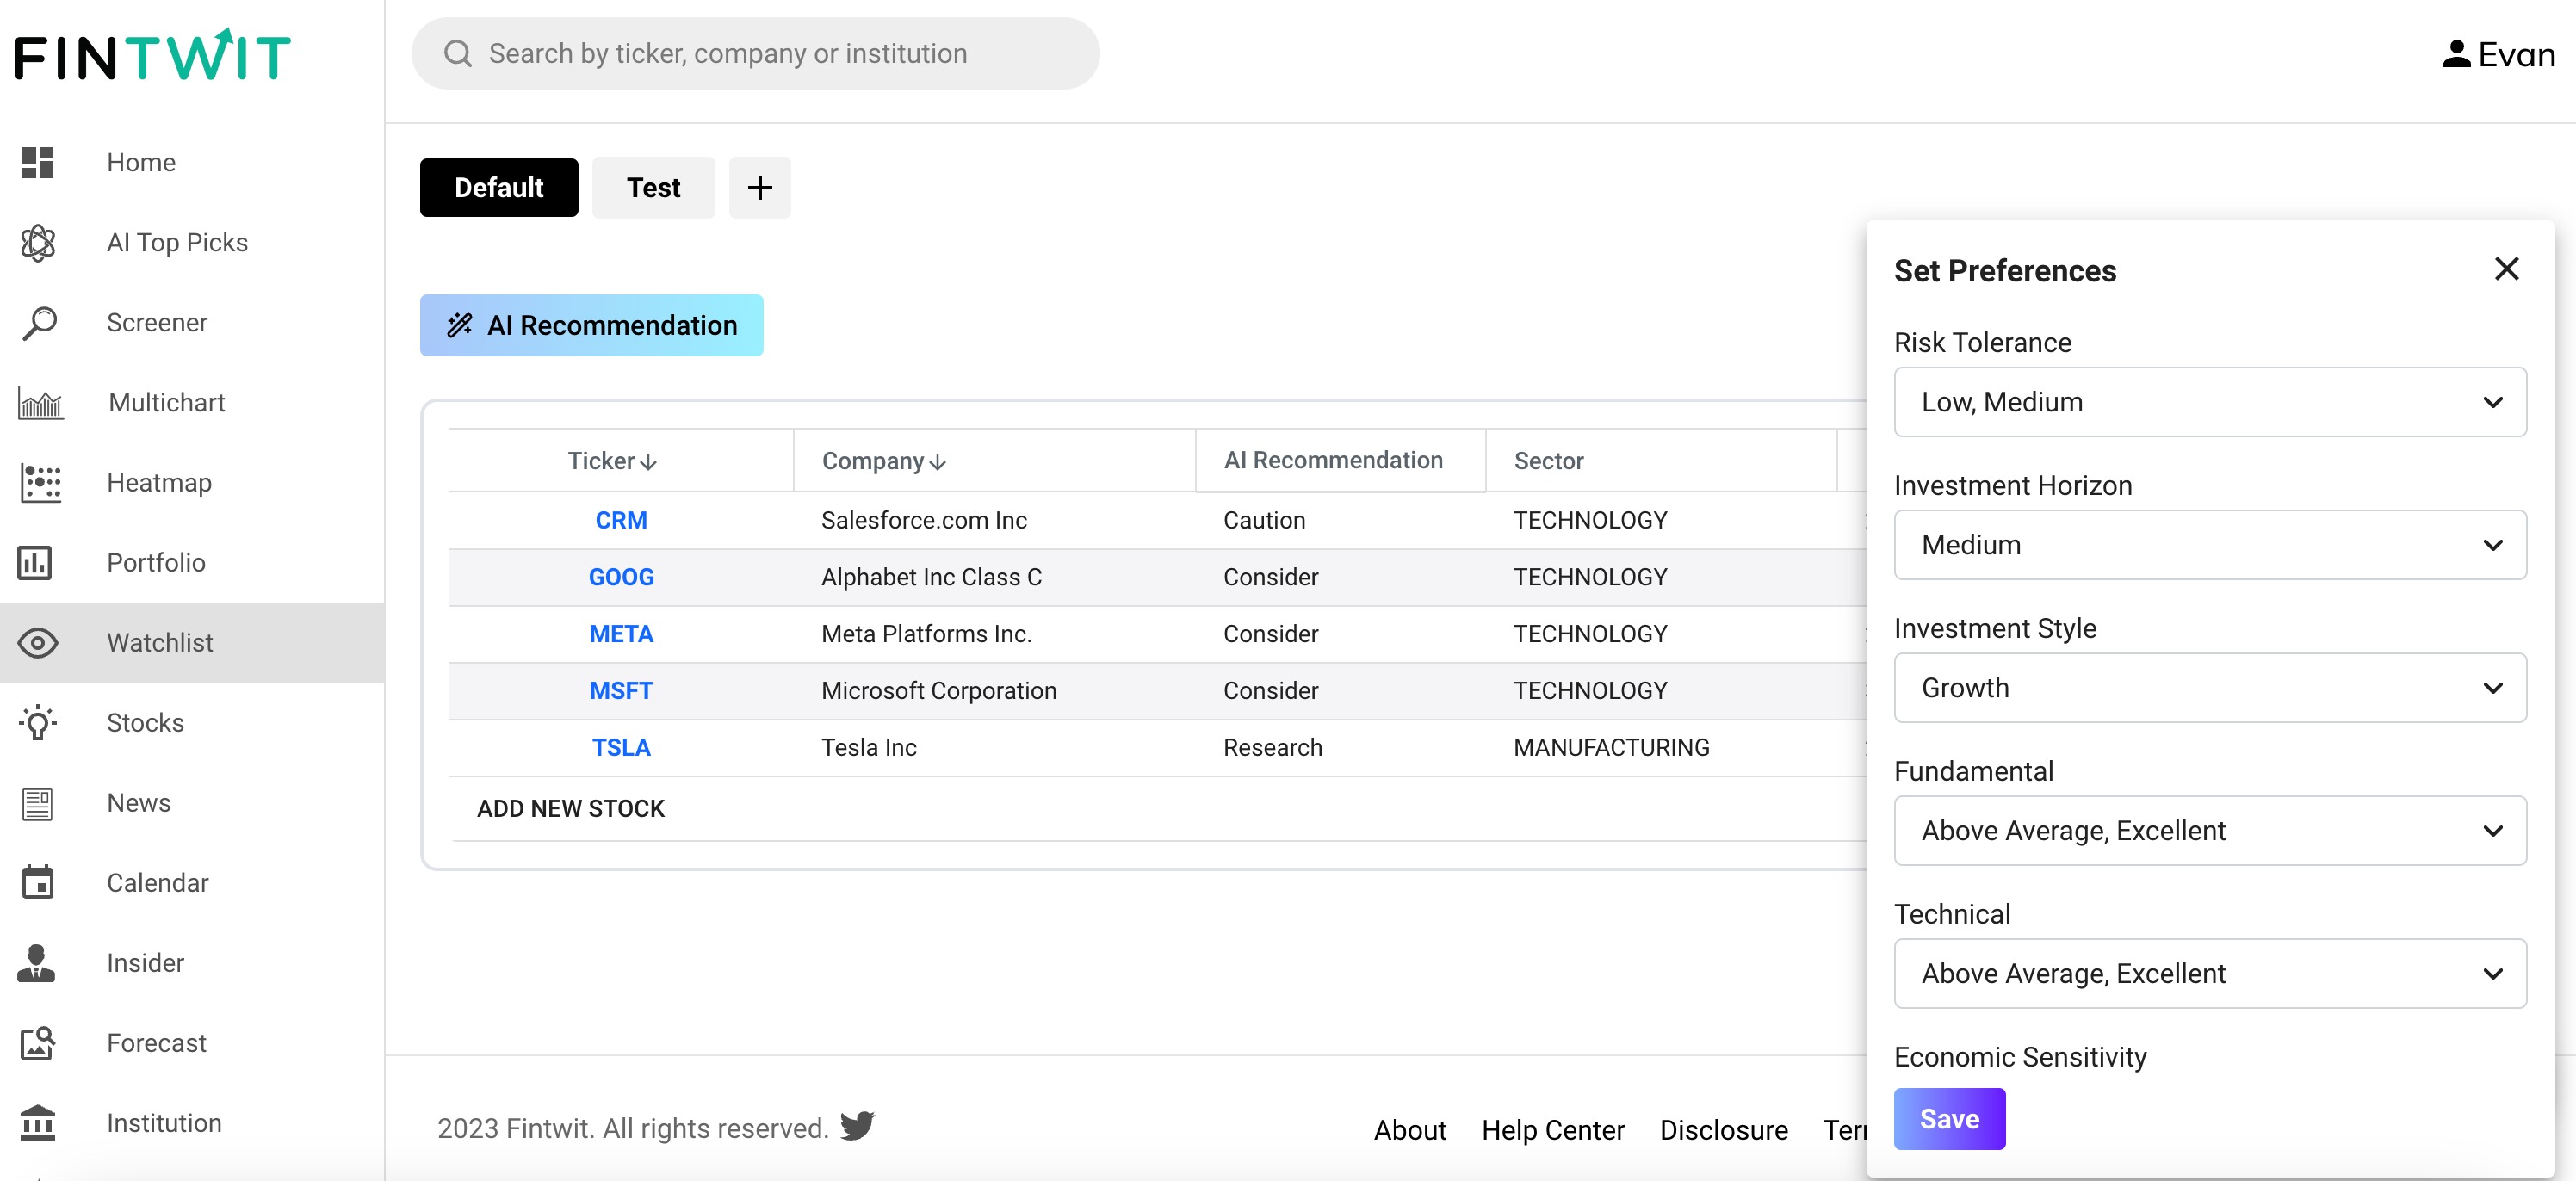Screen dimensions: 2576x1181
Task: Sort table by Company column arrow
Action: (937, 462)
